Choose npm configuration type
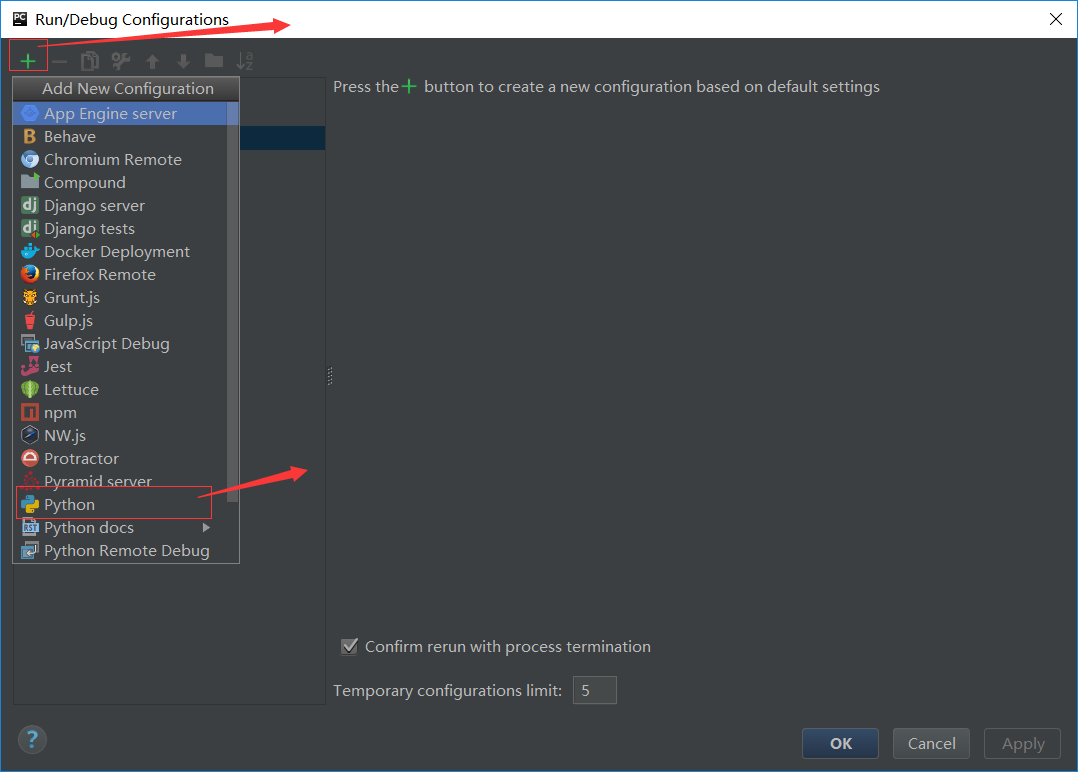Viewport: 1078px width, 772px height. click(120, 413)
